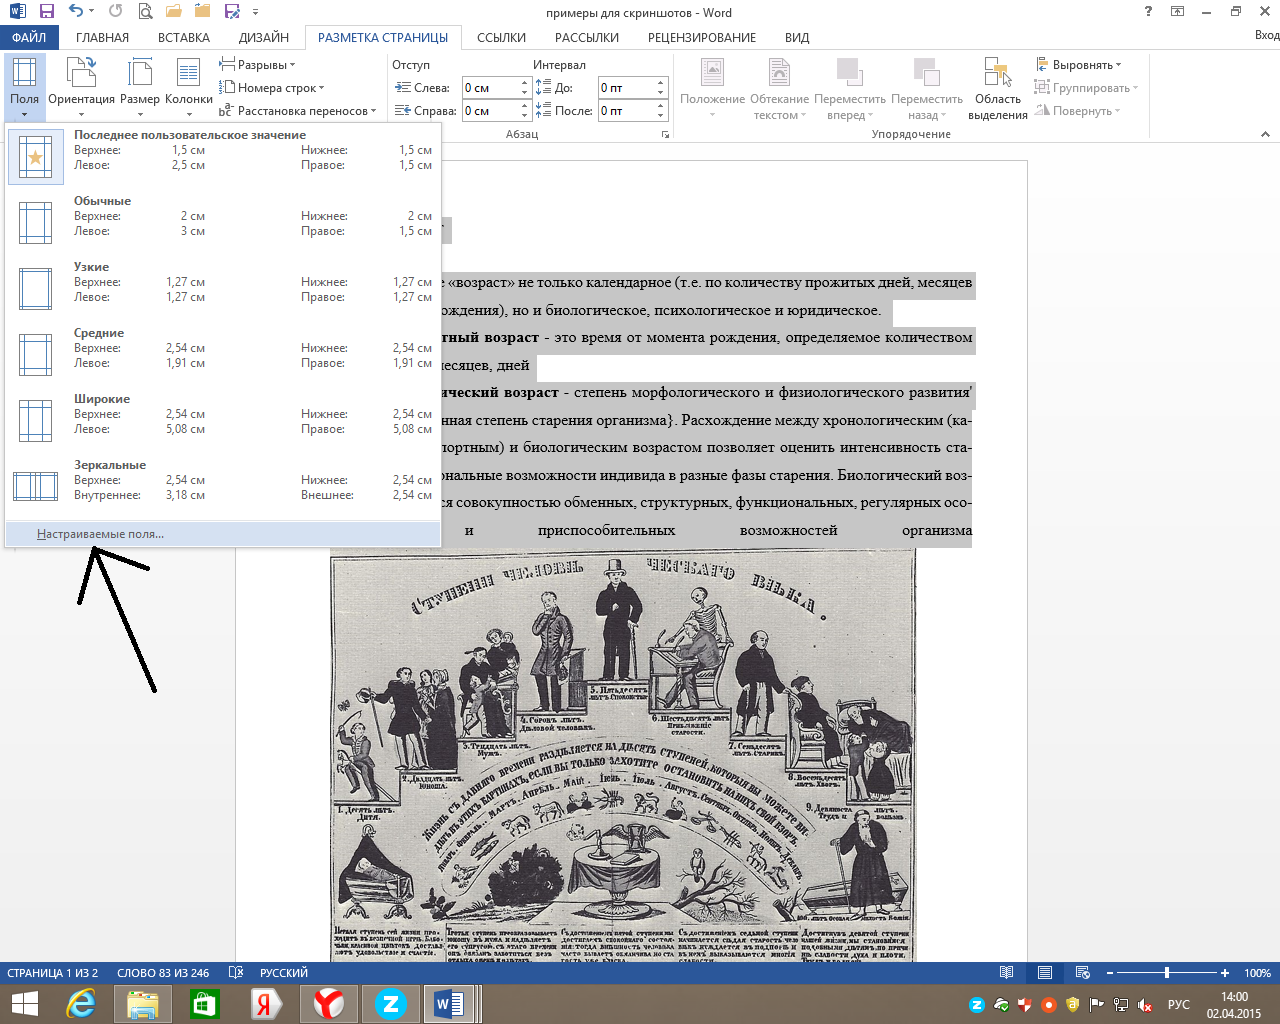This screenshot has height=1024, width=1280.
Task: Switch to Read Mode view
Action: click(1007, 973)
